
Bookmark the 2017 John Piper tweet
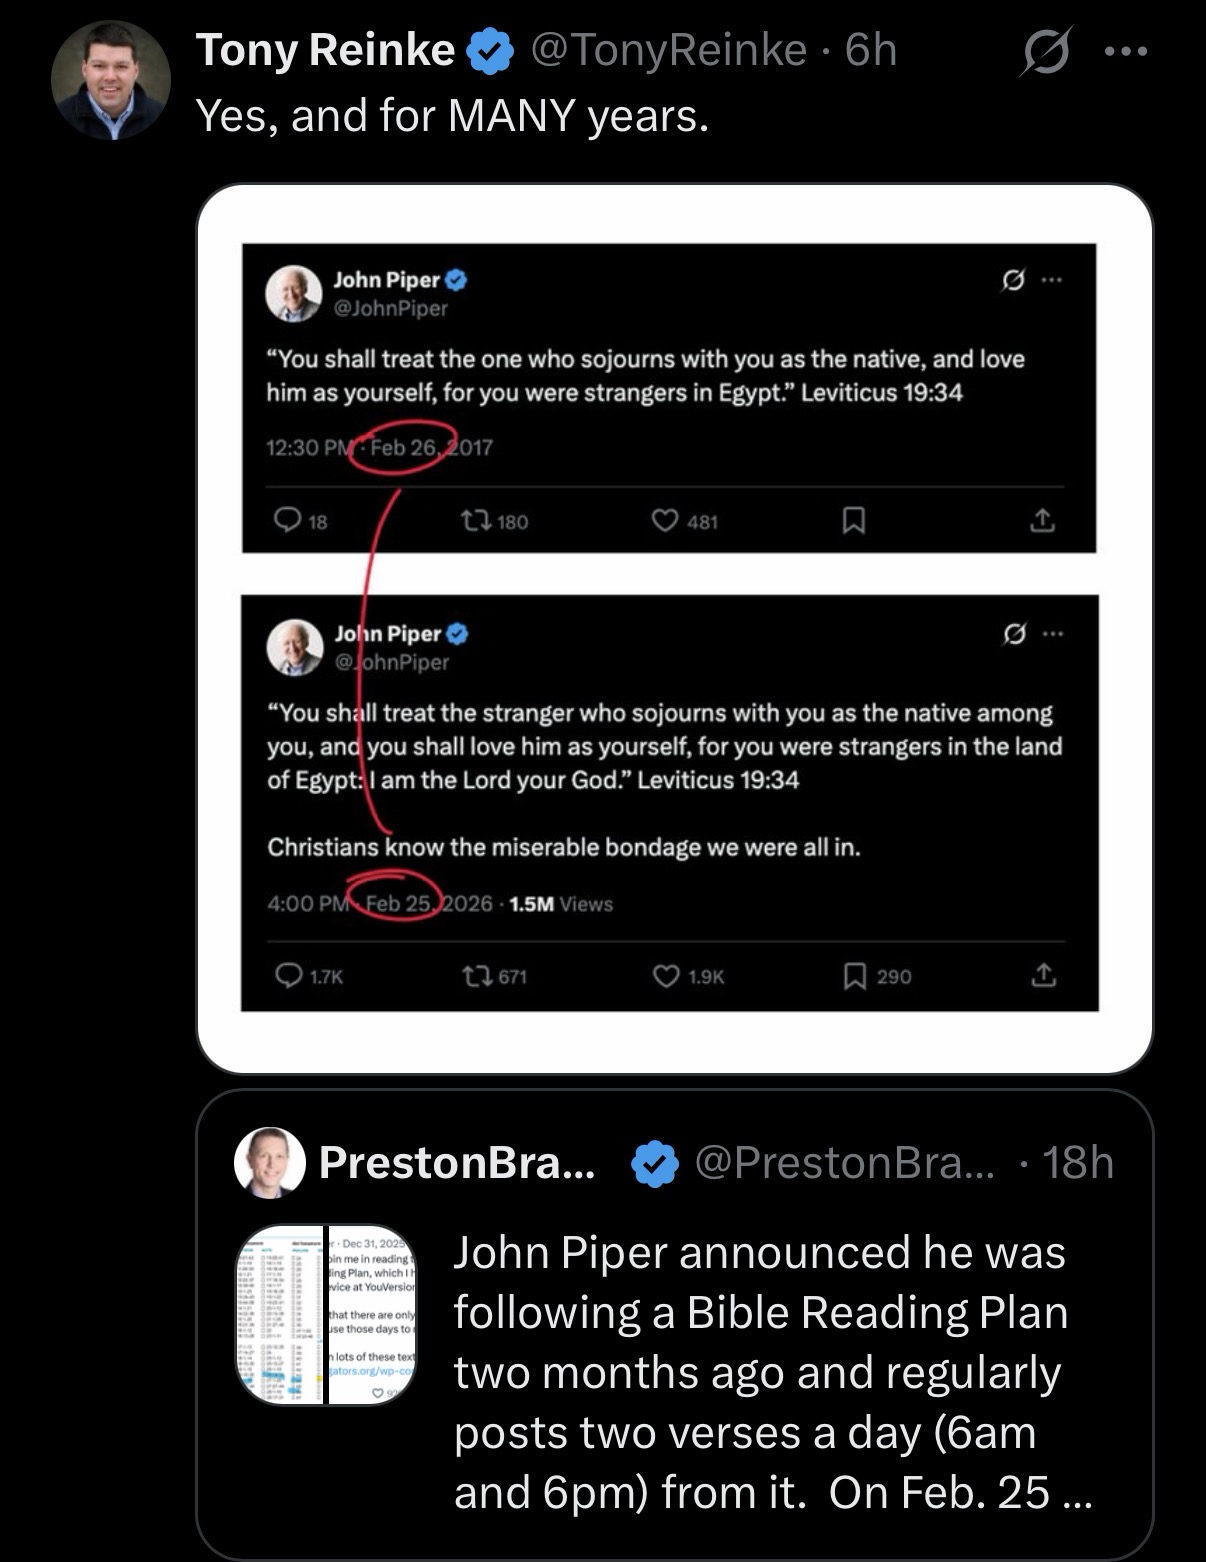[x=853, y=520]
